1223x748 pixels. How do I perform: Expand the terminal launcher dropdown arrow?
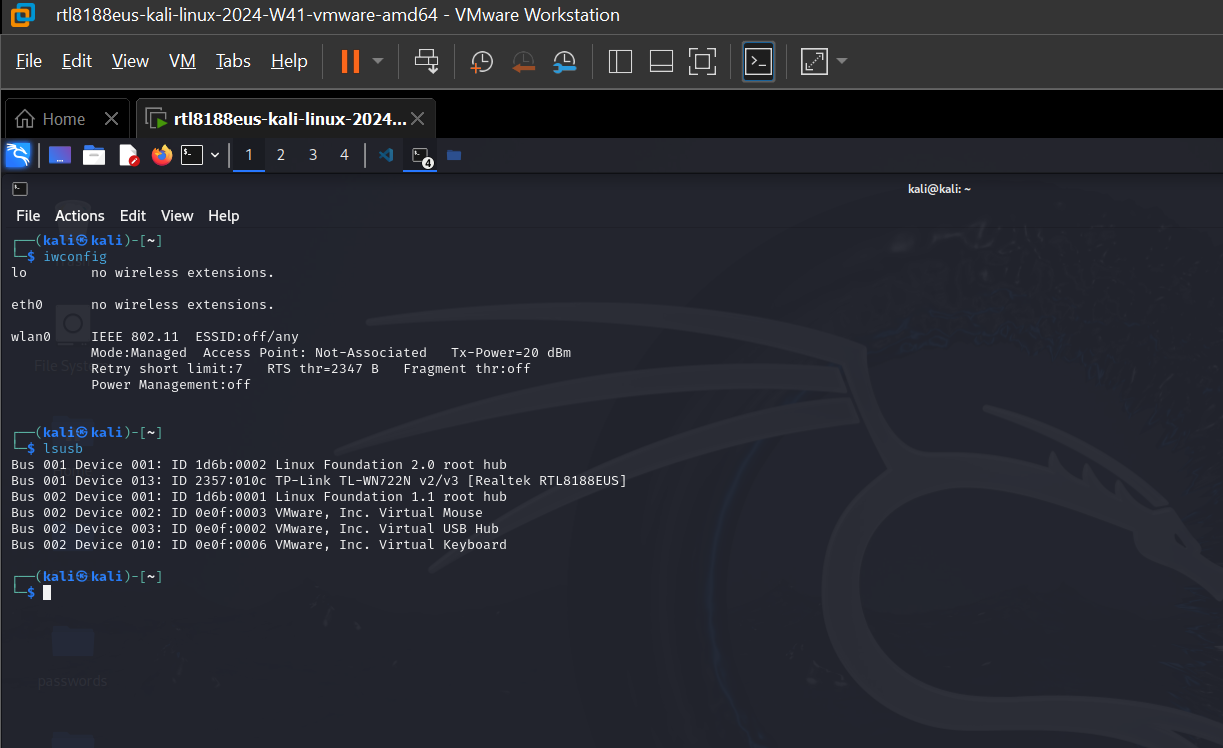tap(215, 156)
